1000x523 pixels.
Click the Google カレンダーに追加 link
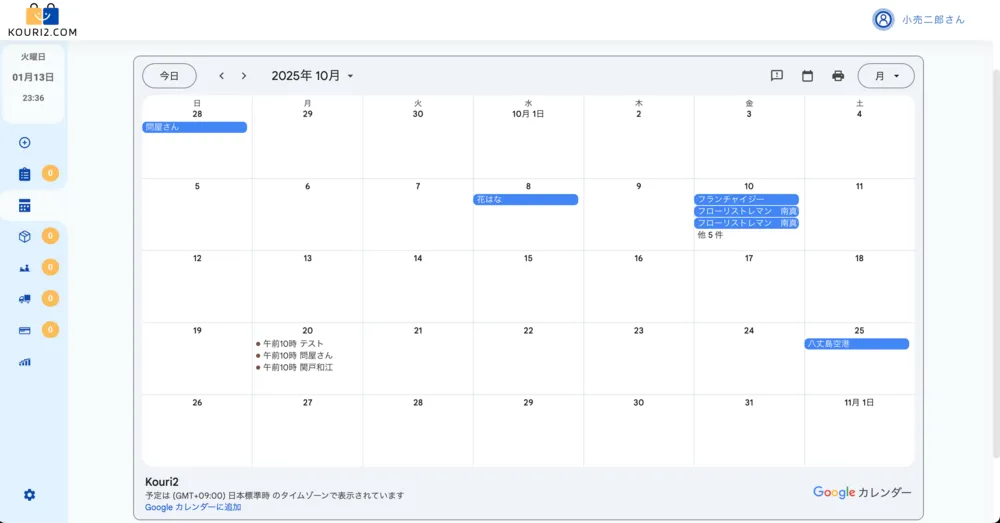[x=193, y=507]
